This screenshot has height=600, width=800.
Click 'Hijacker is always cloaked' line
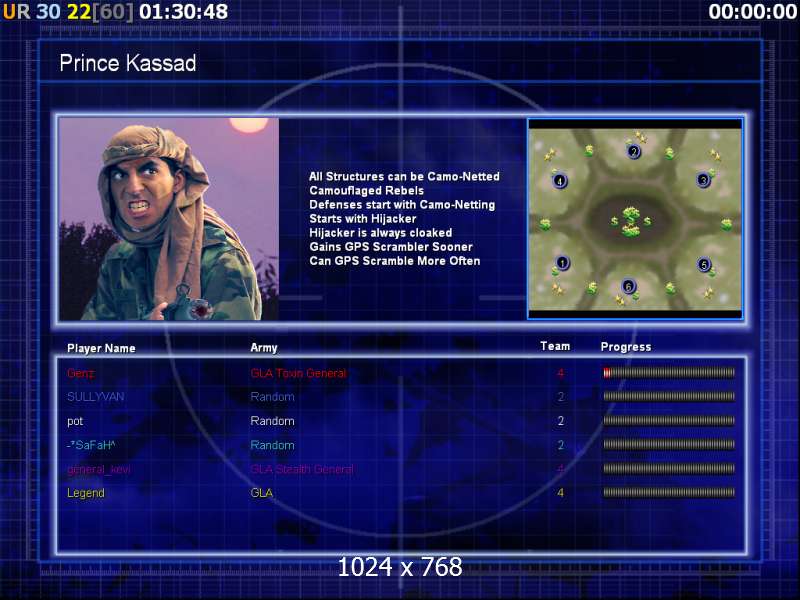[381, 233]
